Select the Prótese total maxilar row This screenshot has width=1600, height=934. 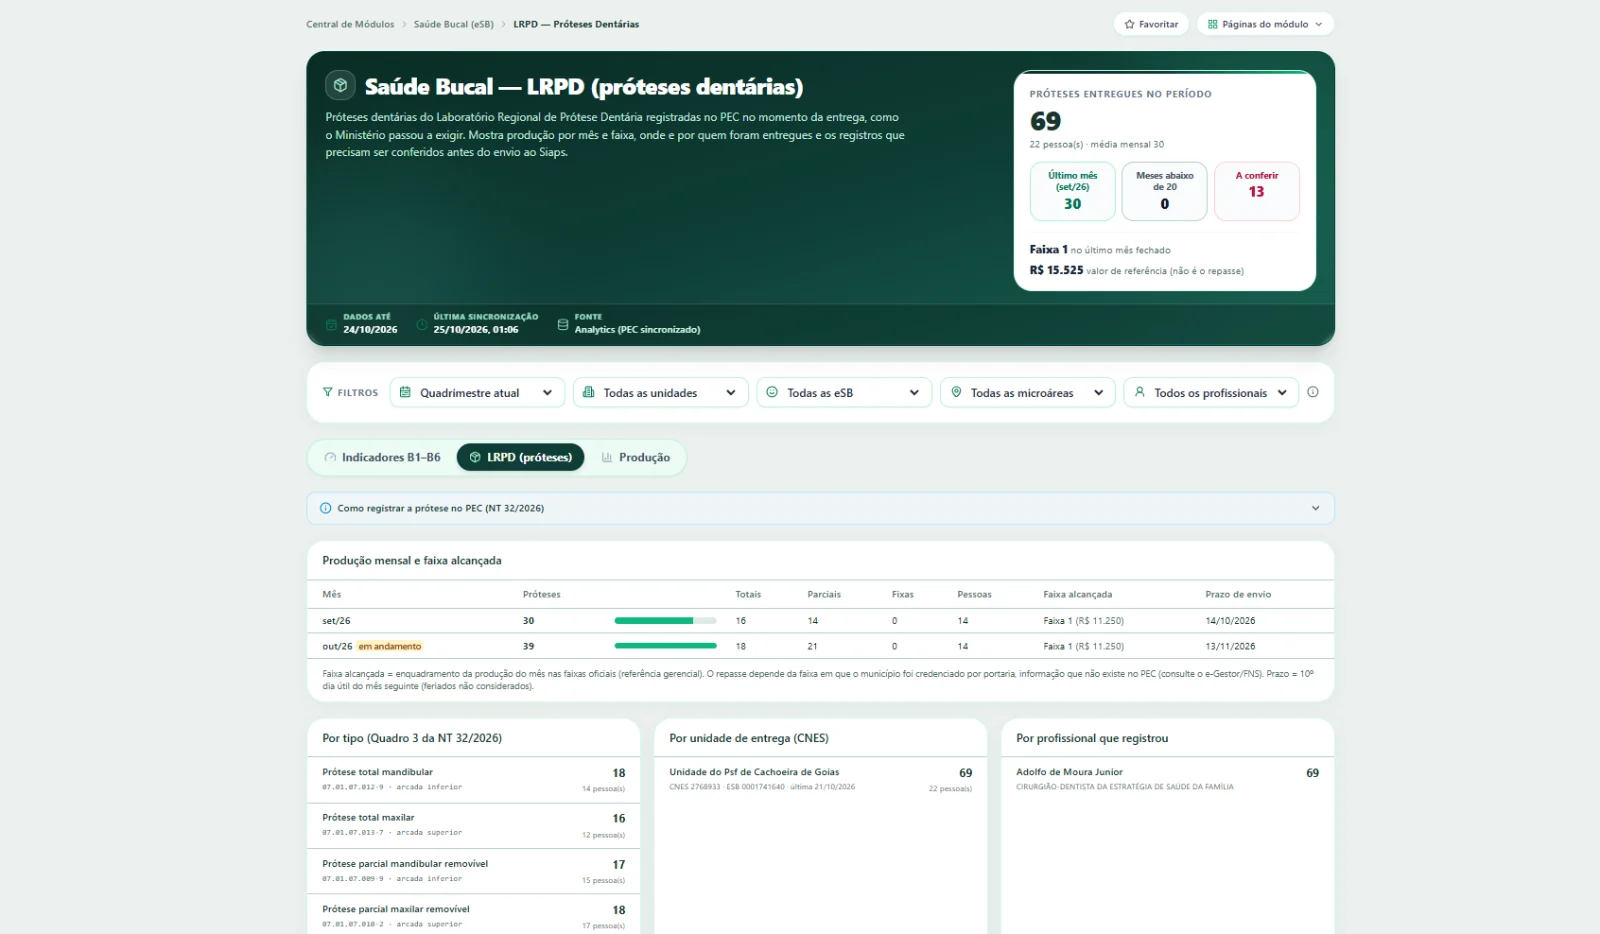click(473, 826)
